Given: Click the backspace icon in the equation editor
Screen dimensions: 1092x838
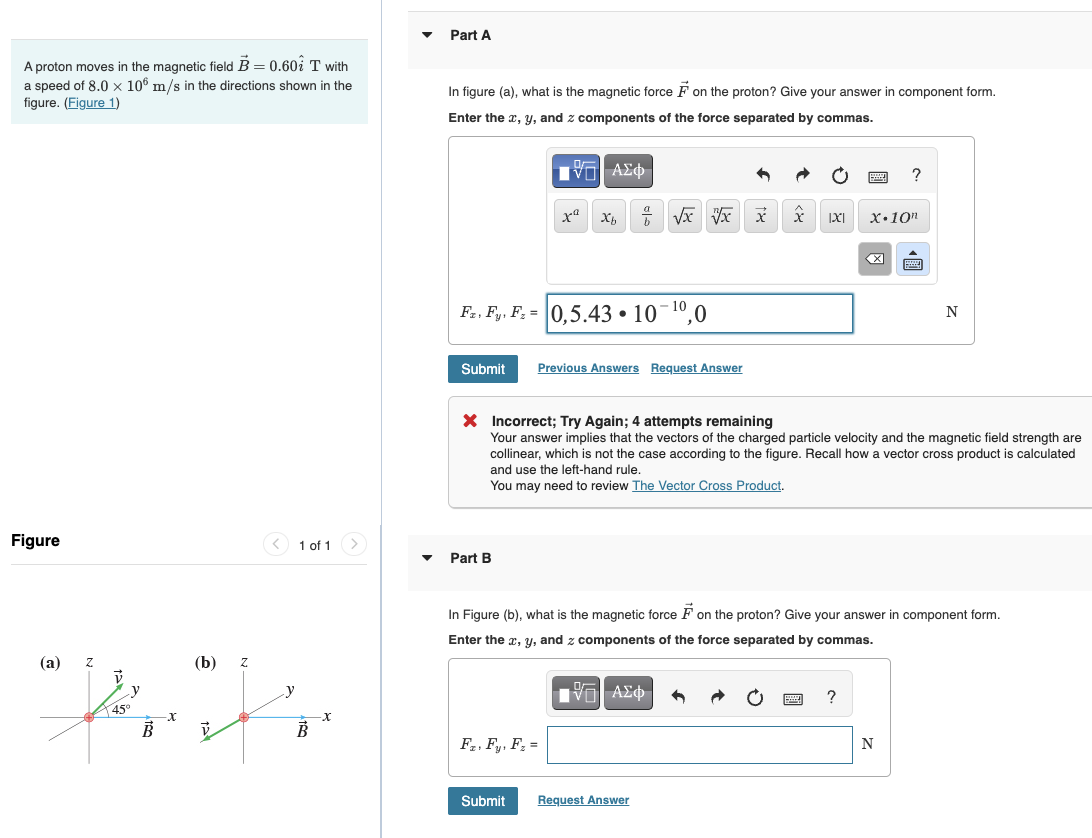Looking at the screenshot, I should tap(874, 259).
